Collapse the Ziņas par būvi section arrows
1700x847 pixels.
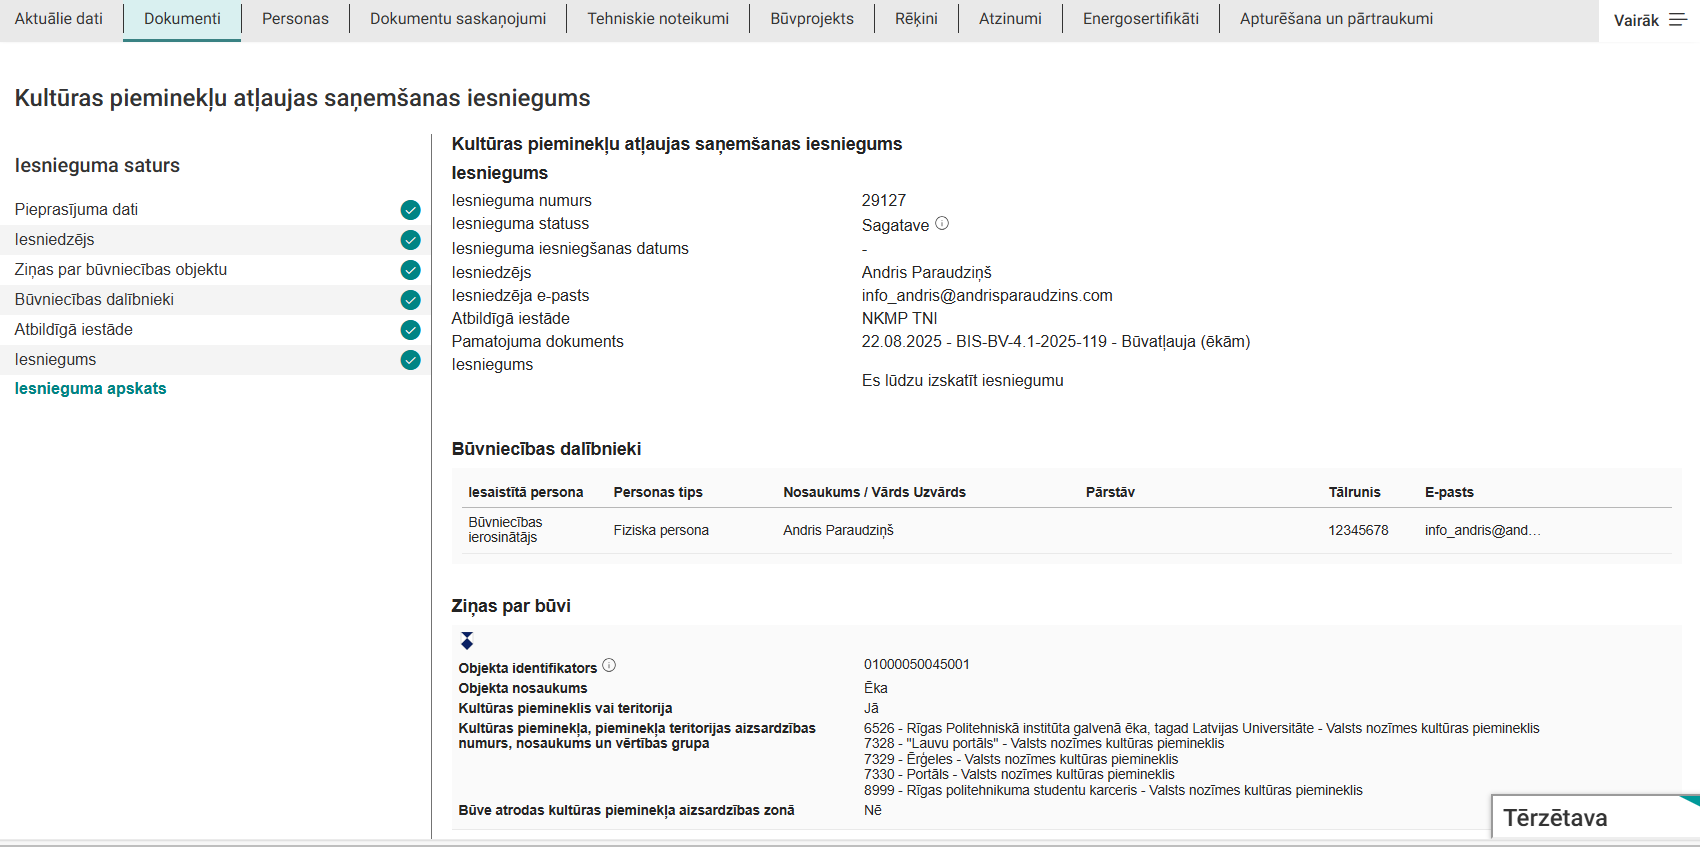pyautogui.click(x=467, y=641)
